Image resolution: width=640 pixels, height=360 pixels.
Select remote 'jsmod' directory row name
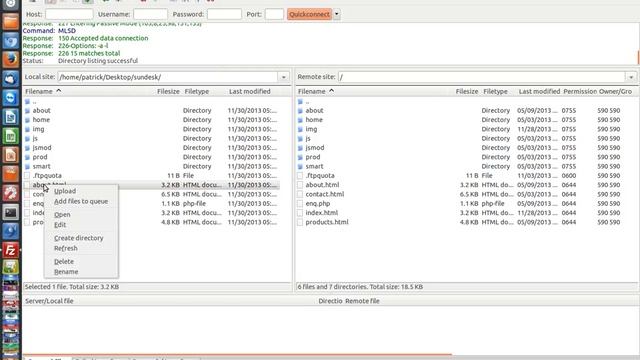[315, 148]
